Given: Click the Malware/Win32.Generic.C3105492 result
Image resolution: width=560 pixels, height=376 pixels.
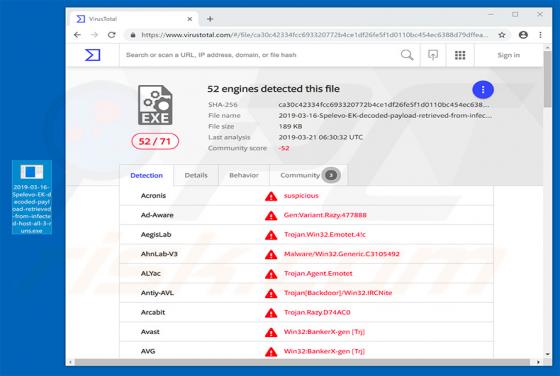Looking at the screenshot, I should pos(341,254).
